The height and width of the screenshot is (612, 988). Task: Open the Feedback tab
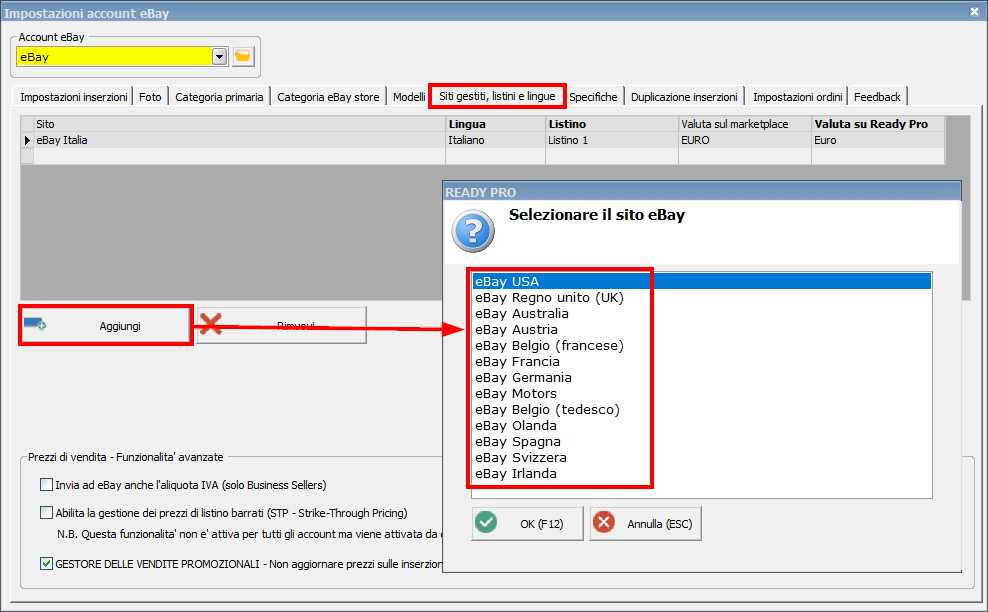tap(877, 97)
